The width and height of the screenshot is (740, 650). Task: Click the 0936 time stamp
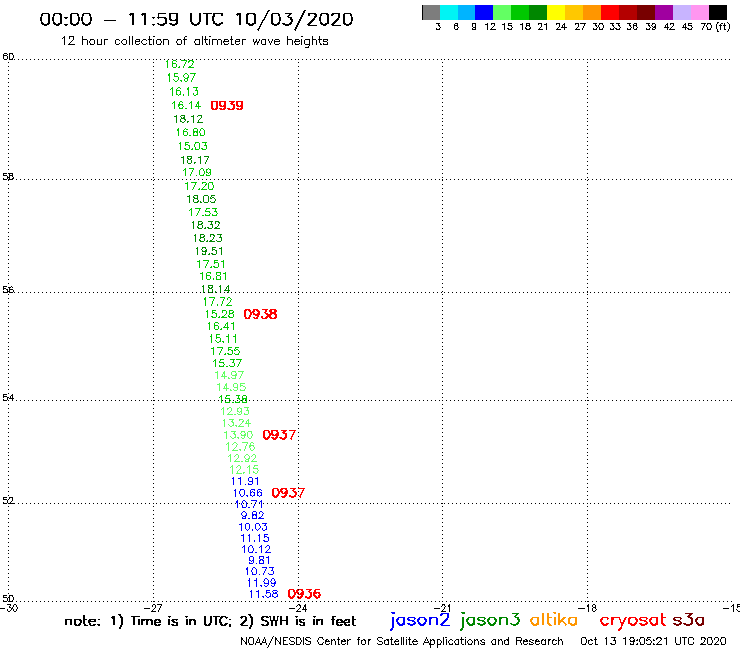pos(304,594)
